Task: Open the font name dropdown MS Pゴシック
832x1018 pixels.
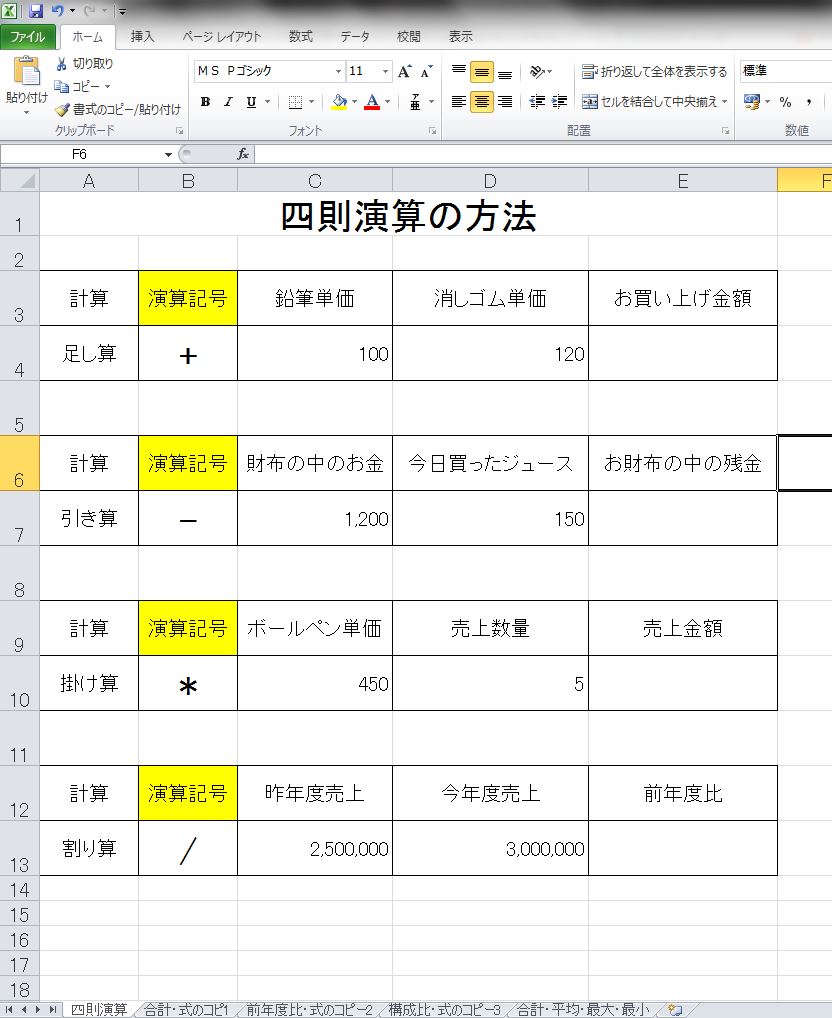Action: [338, 72]
